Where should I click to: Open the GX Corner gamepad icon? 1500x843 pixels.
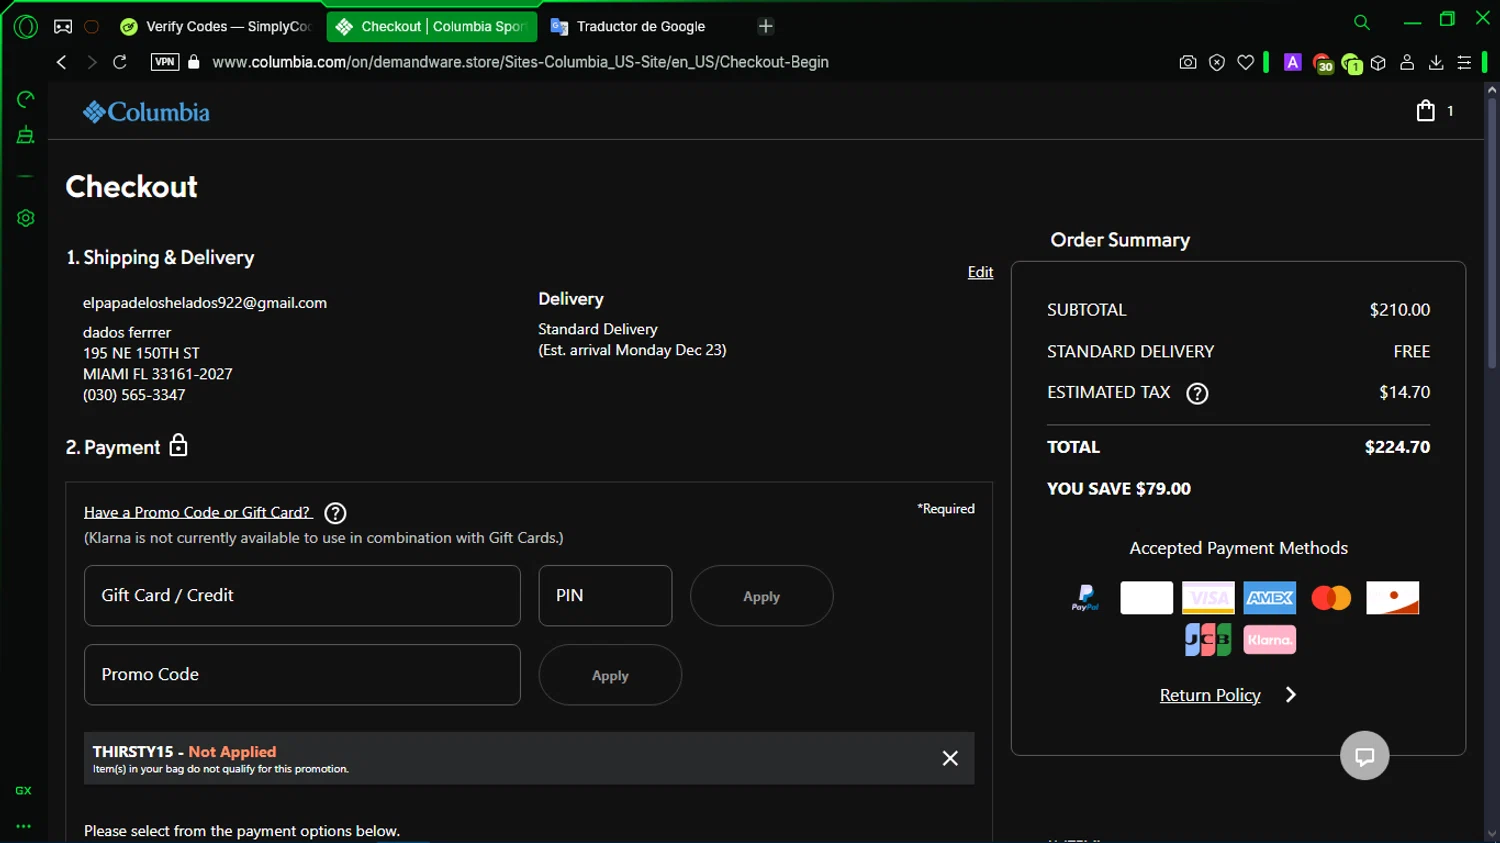(x=63, y=27)
